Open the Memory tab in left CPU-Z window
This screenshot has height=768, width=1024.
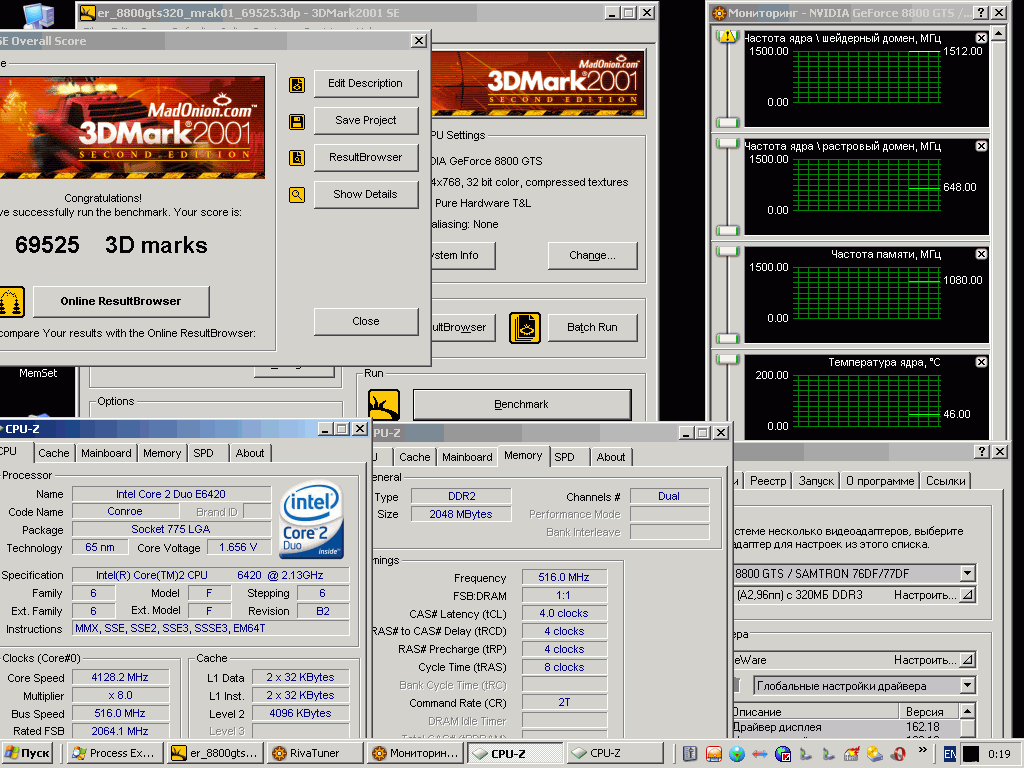coord(162,453)
